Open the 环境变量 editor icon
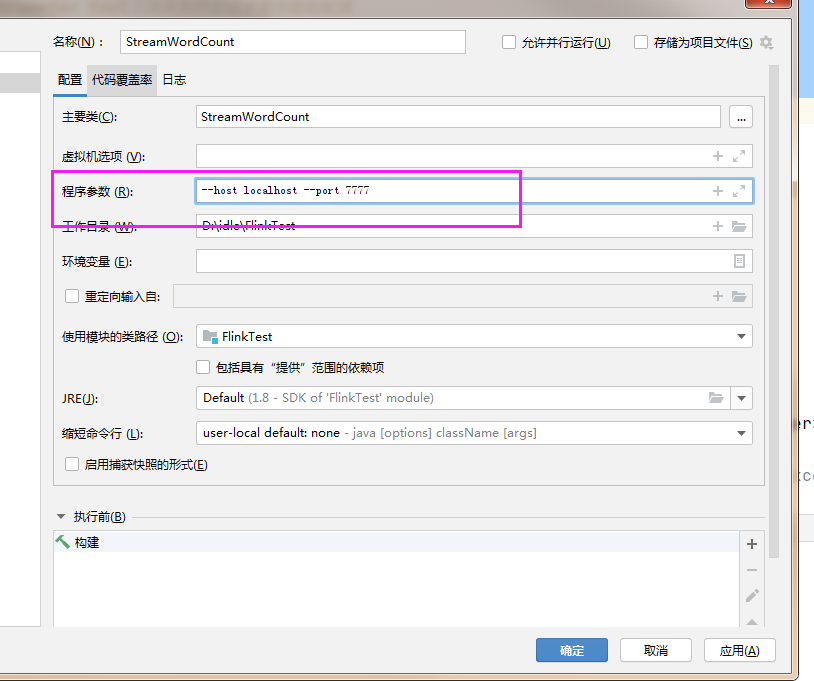Image resolution: width=814 pixels, height=681 pixels. [x=739, y=260]
